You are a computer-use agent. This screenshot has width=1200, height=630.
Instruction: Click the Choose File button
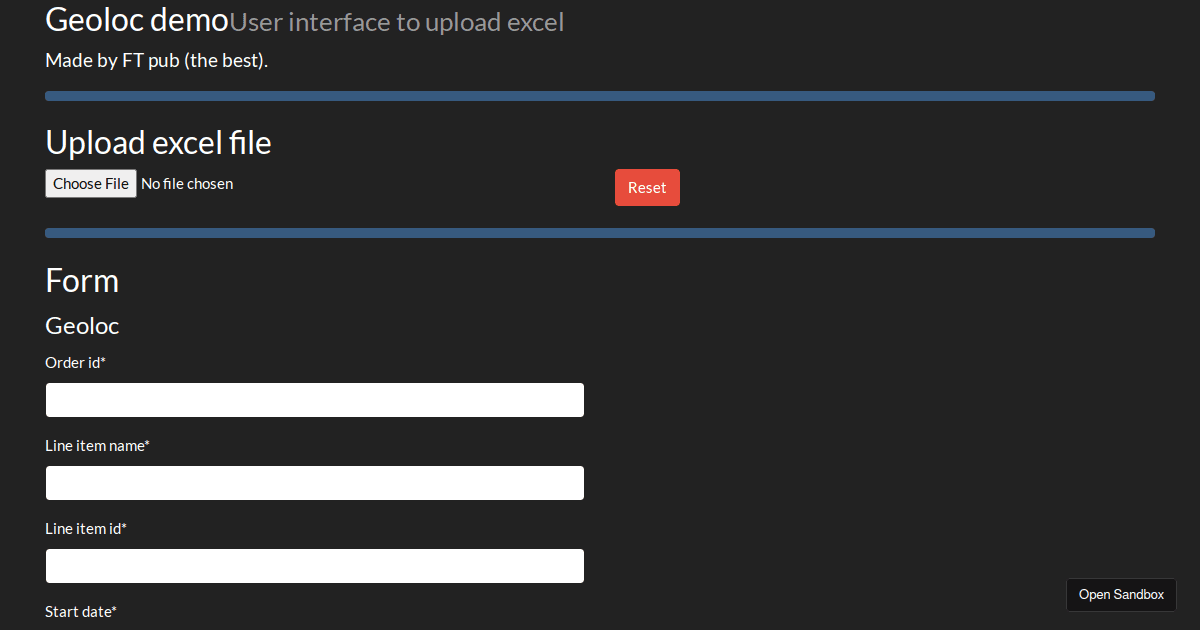pyautogui.click(x=90, y=183)
